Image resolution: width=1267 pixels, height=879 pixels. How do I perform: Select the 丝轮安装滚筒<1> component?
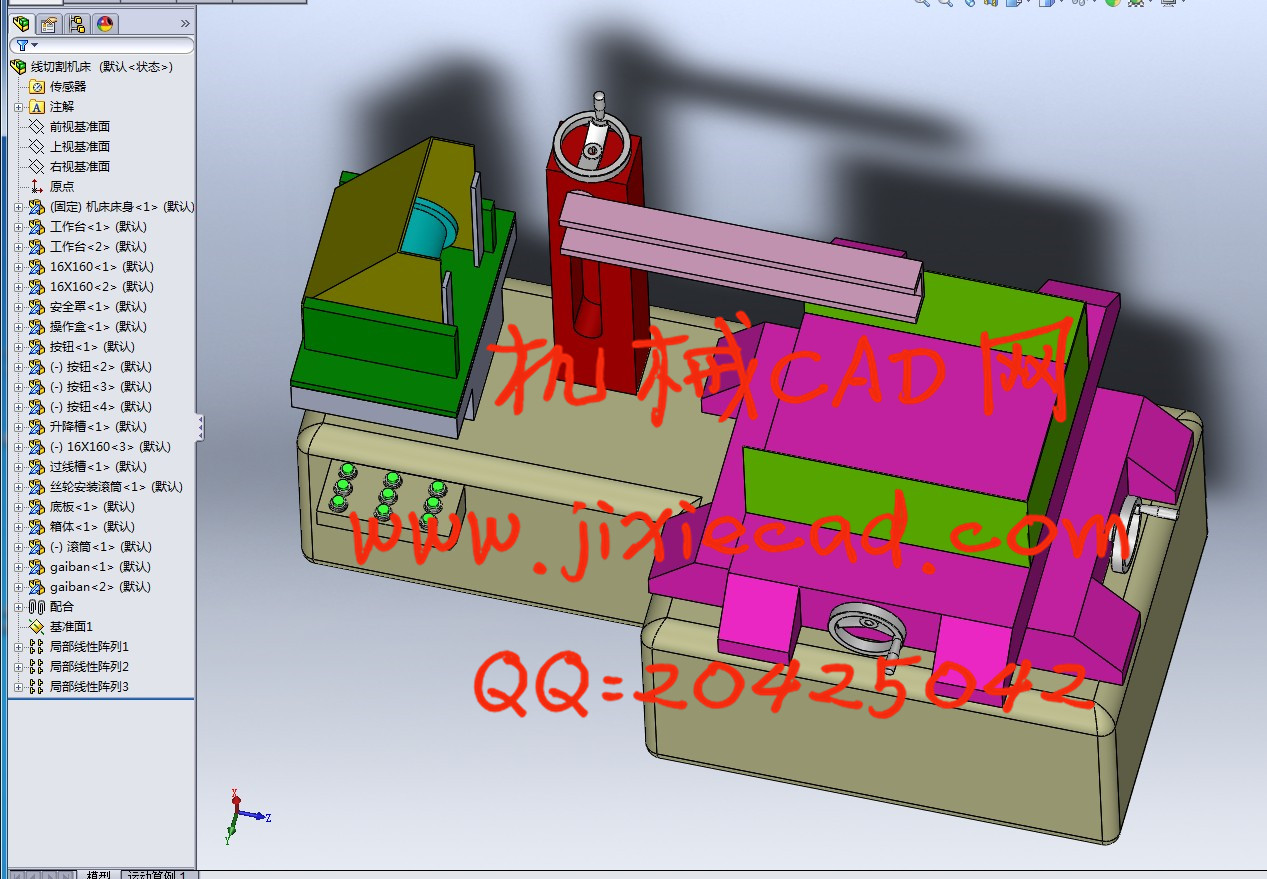[x=116, y=487]
